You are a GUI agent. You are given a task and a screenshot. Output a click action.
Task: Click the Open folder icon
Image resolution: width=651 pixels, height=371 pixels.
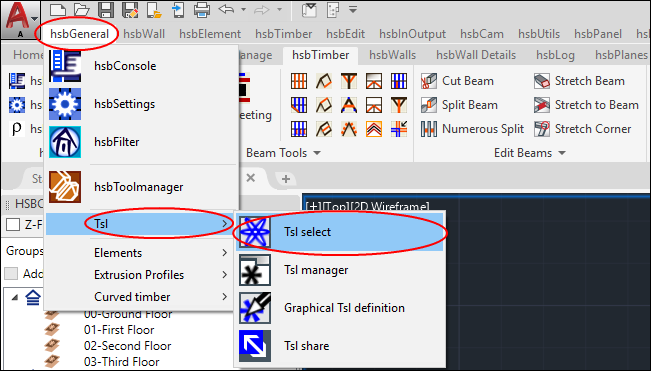point(82,10)
